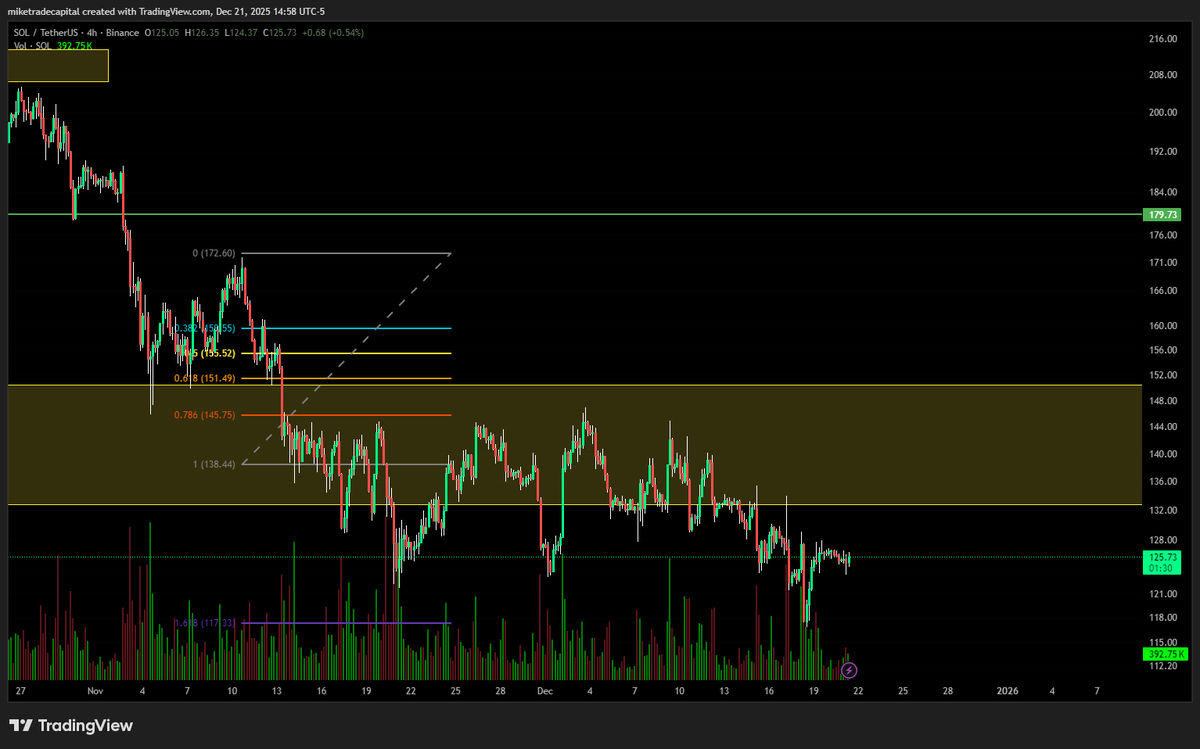Click the 121.00 price scale label
Screen dimensions: 1200x749
click(x=1165, y=594)
